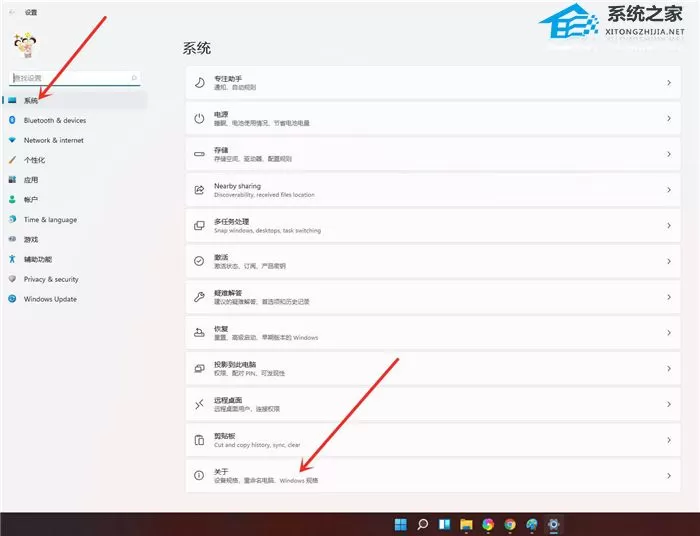Click the clipboard icon for 剪贴板
700x536 pixels.
point(199,440)
